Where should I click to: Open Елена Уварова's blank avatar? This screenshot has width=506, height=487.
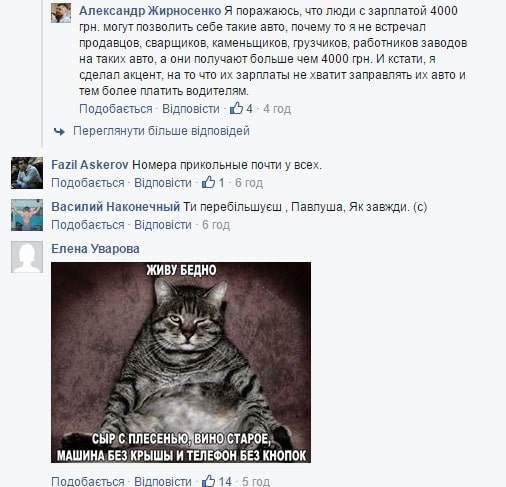27,257
